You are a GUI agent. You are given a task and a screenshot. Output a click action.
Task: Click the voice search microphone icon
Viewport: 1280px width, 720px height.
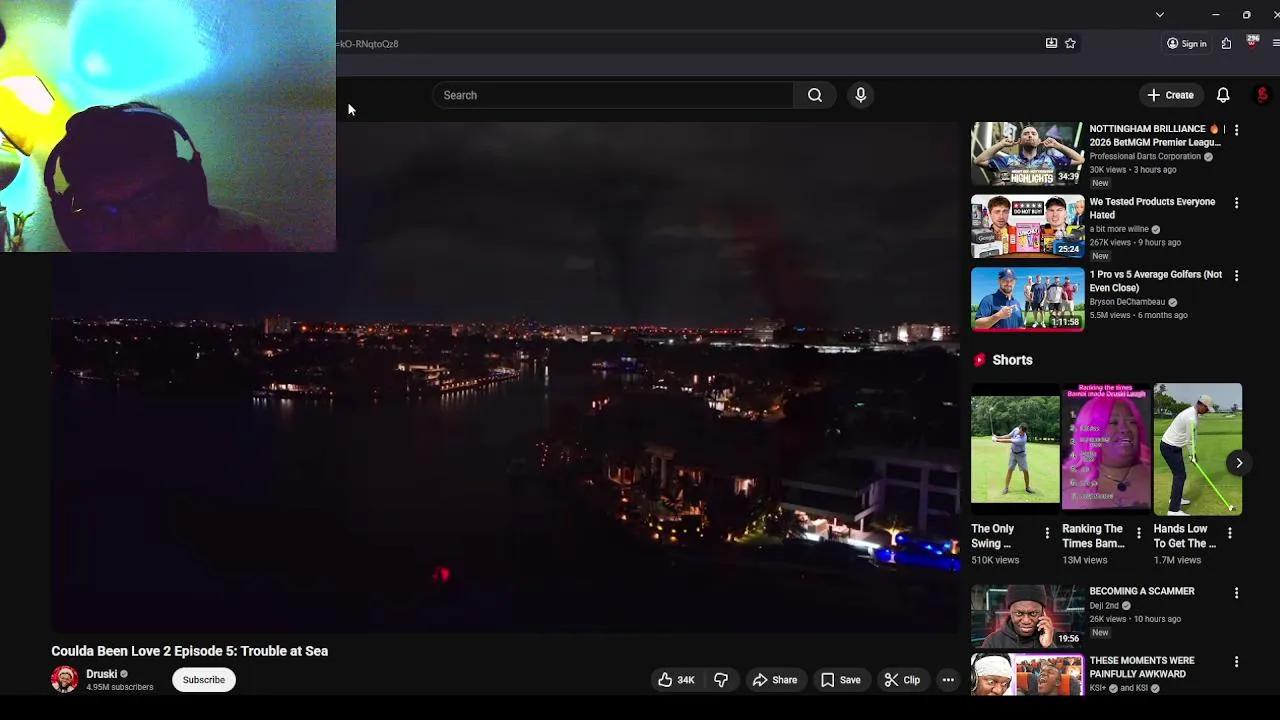click(x=860, y=95)
